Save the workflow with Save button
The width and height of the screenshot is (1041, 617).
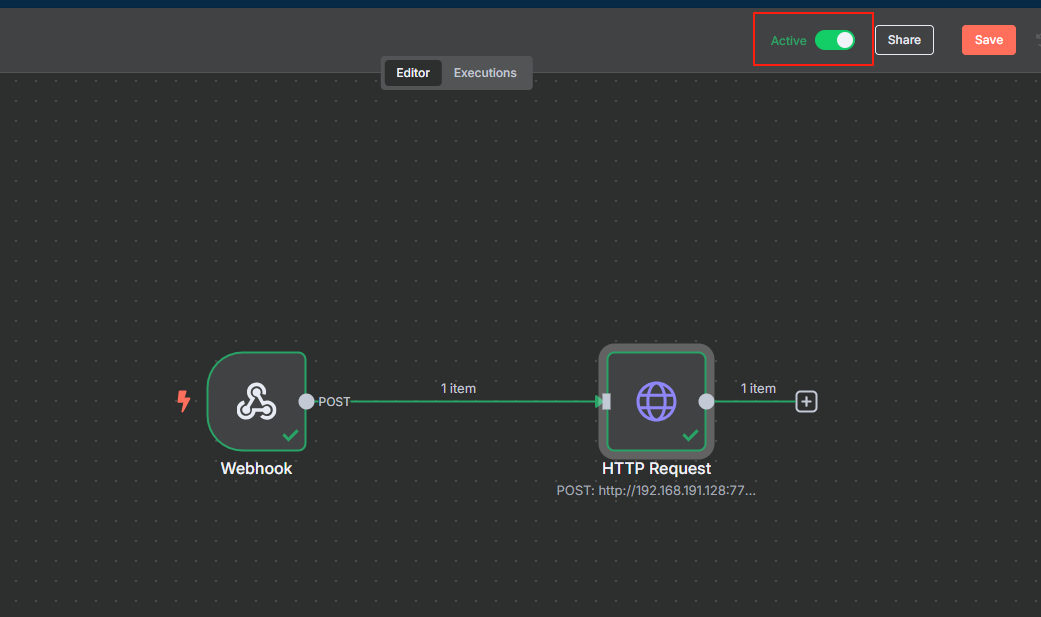989,40
